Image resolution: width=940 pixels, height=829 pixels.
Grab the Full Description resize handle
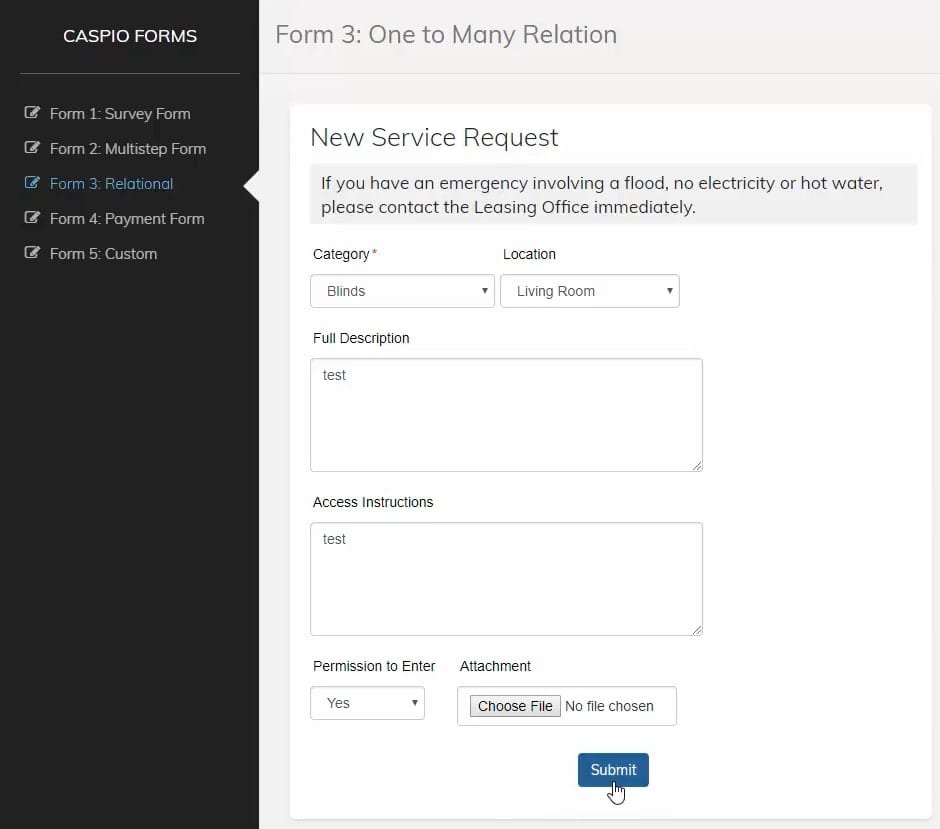697,465
